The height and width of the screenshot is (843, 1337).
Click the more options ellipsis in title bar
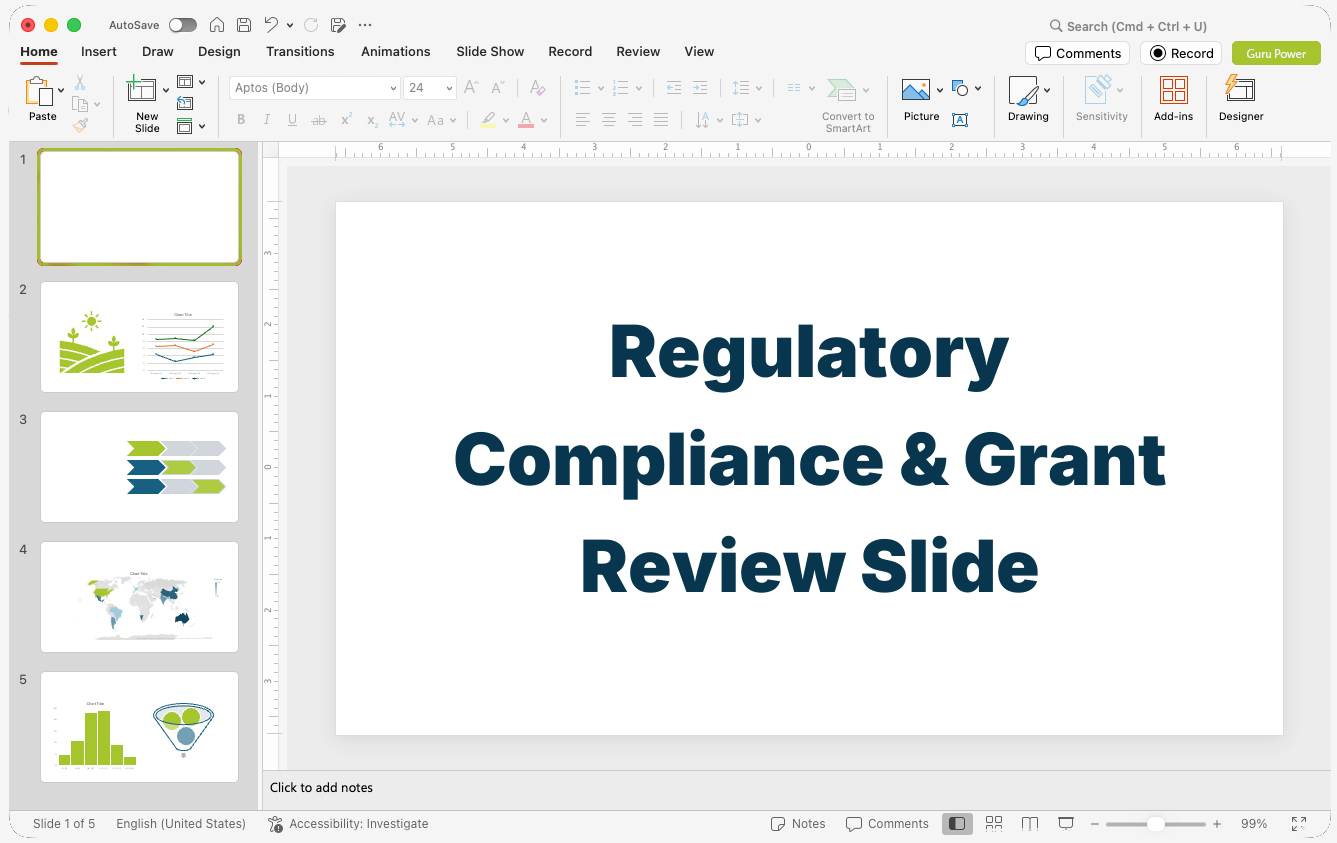click(365, 25)
